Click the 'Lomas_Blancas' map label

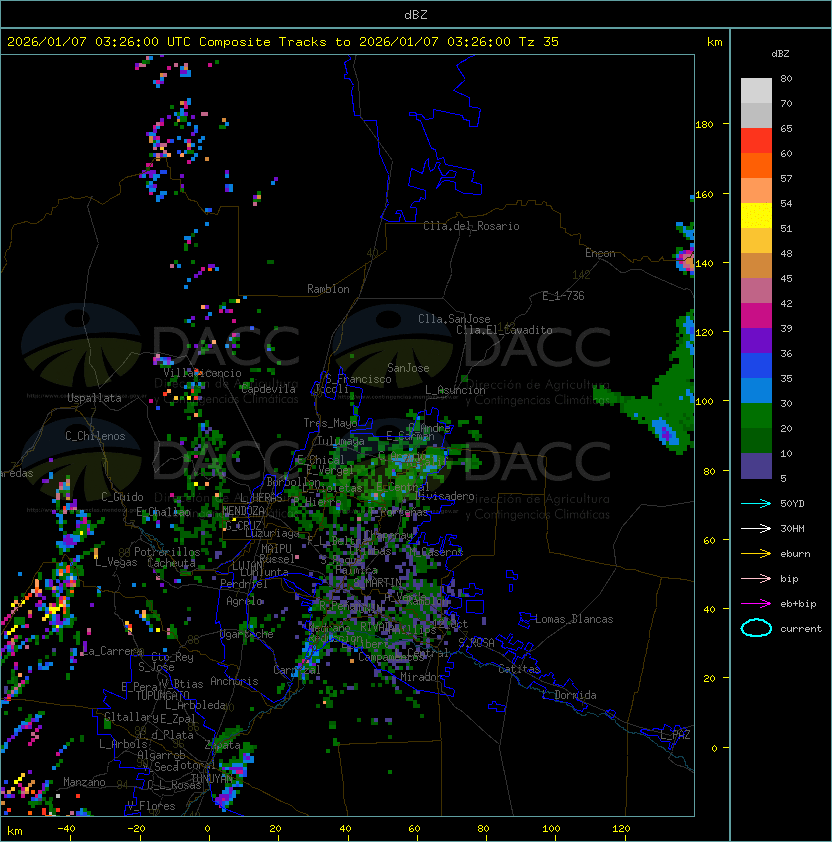[574, 619]
